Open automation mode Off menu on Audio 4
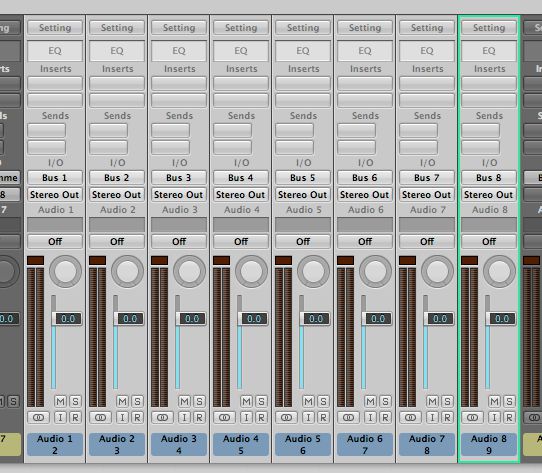The width and height of the screenshot is (542, 473). [241, 241]
